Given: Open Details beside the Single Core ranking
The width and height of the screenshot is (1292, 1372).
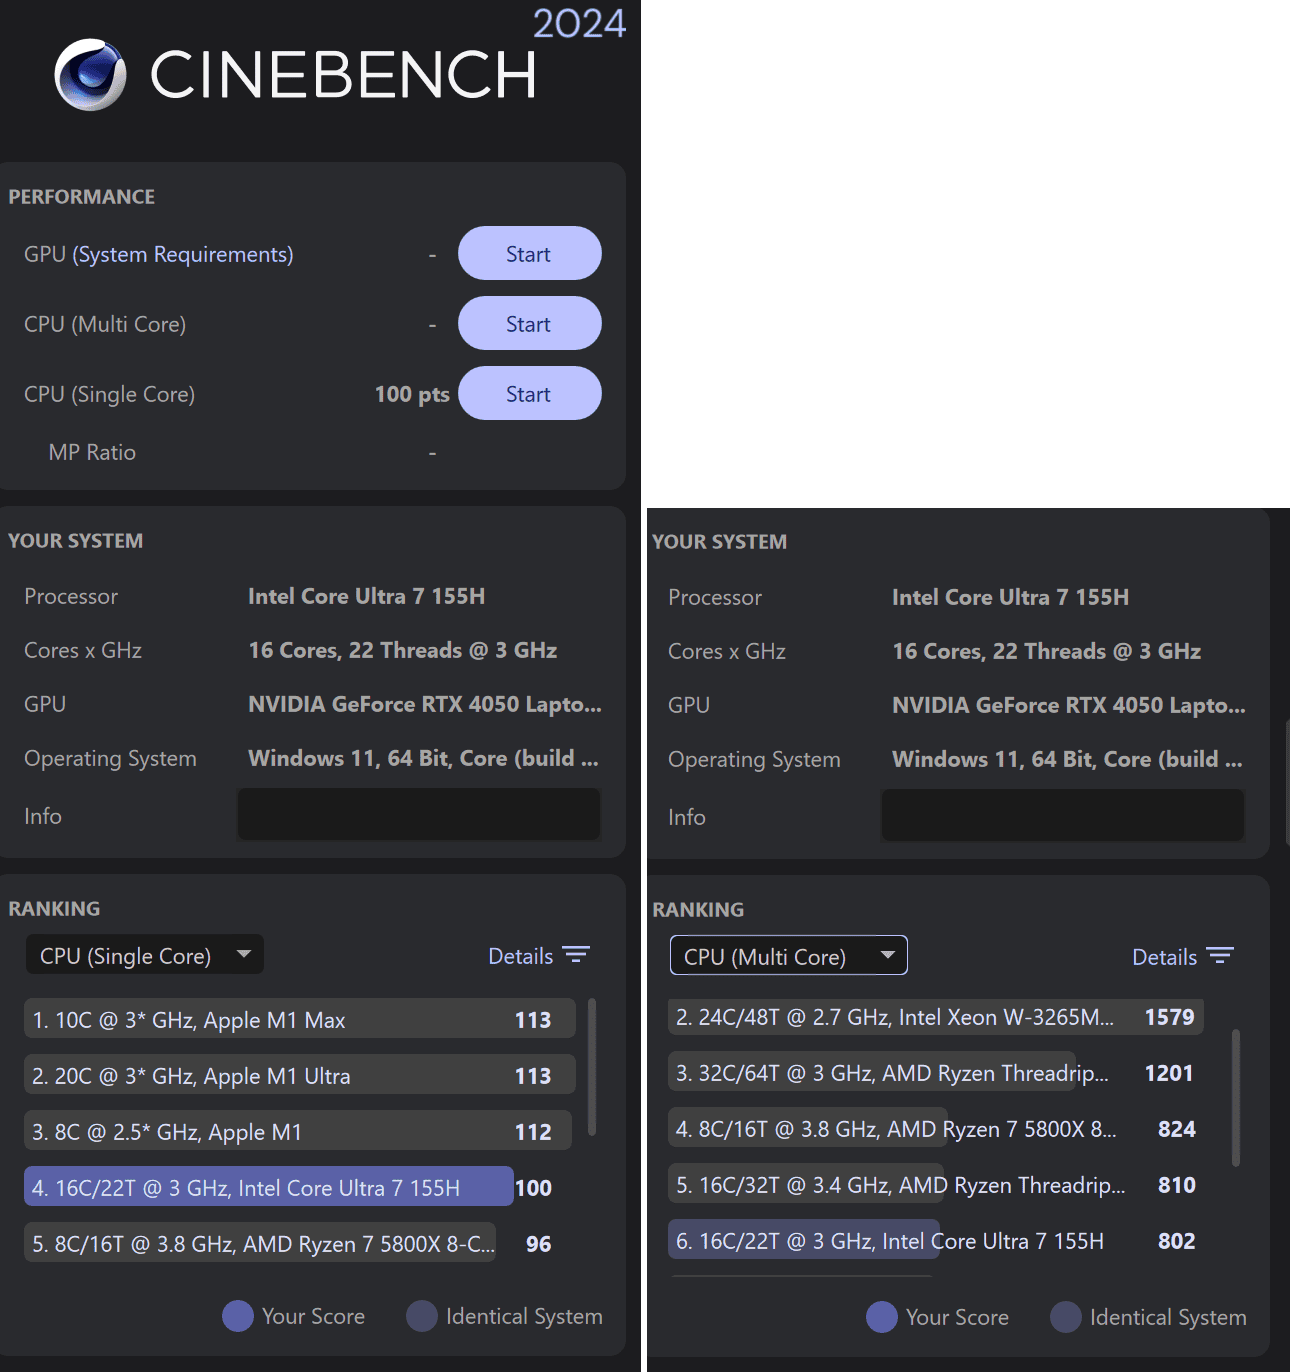Looking at the screenshot, I should [520, 956].
